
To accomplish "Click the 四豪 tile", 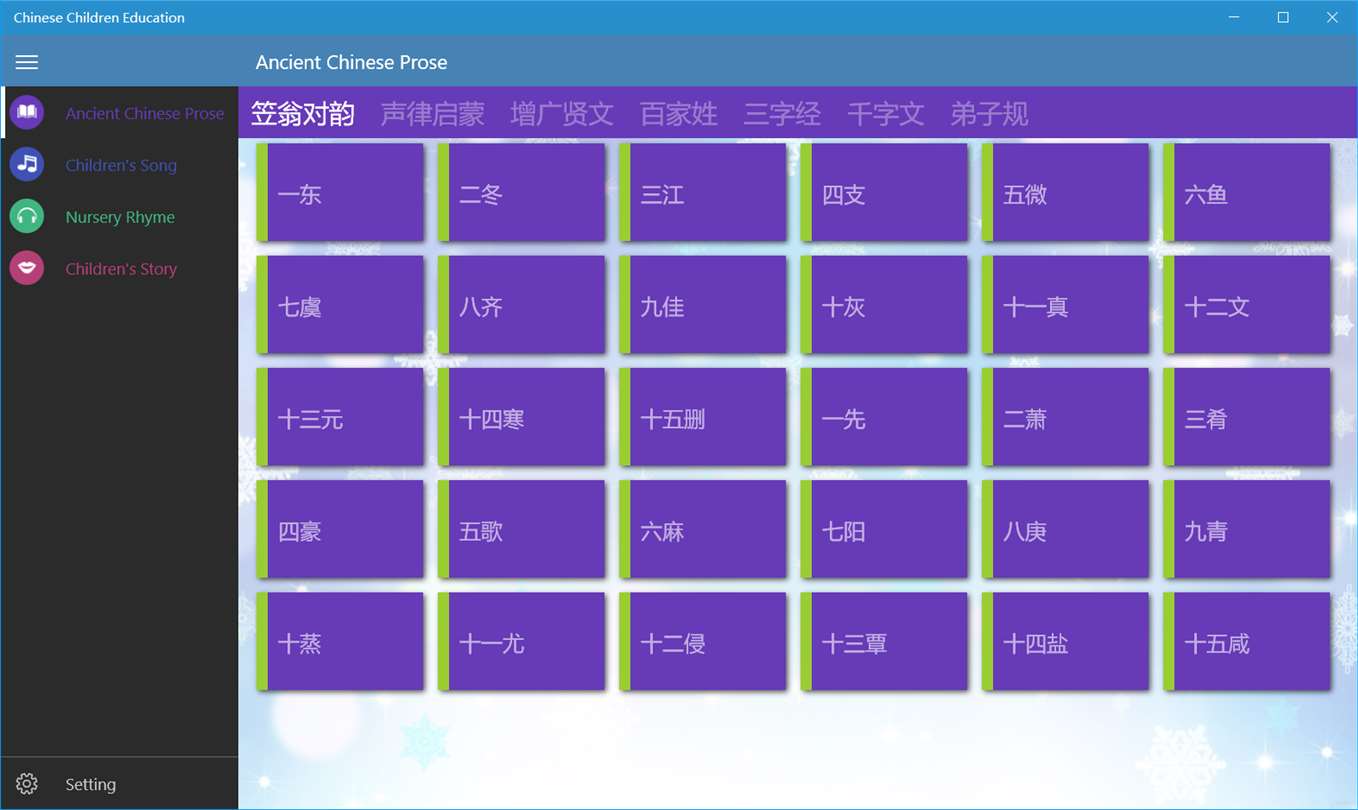I will [x=340, y=529].
